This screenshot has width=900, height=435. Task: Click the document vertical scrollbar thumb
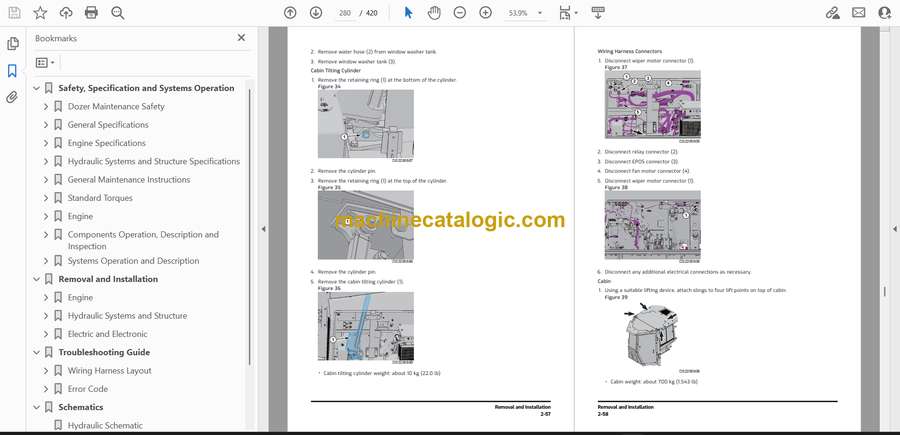pyautogui.click(x=885, y=292)
